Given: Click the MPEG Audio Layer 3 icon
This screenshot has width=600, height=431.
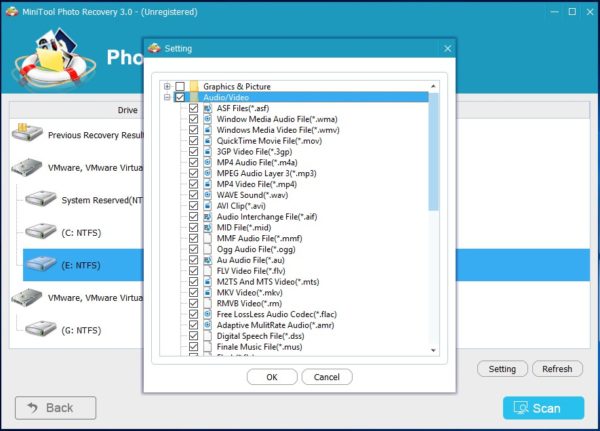Looking at the screenshot, I should pyautogui.click(x=207, y=173).
